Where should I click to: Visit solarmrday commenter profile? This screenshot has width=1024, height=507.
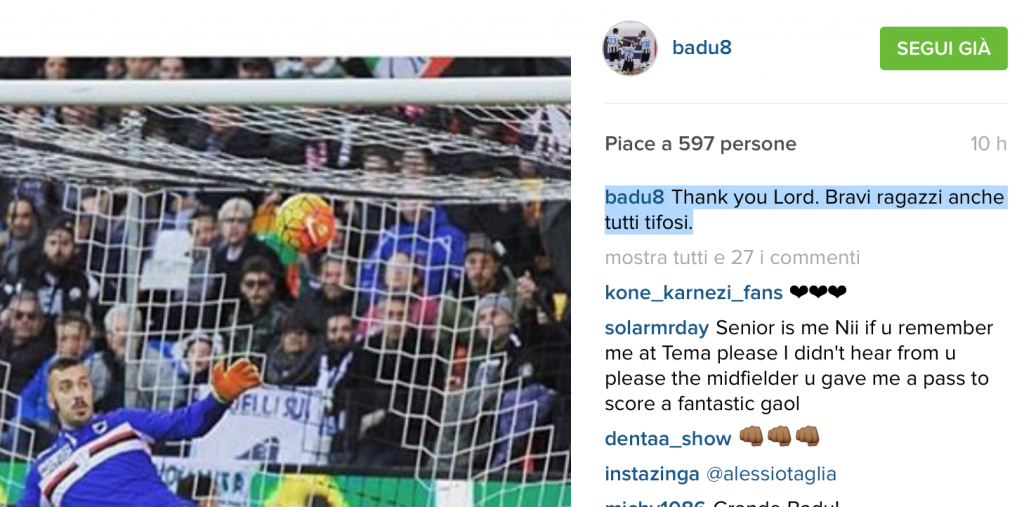pyautogui.click(x=657, y=328)
